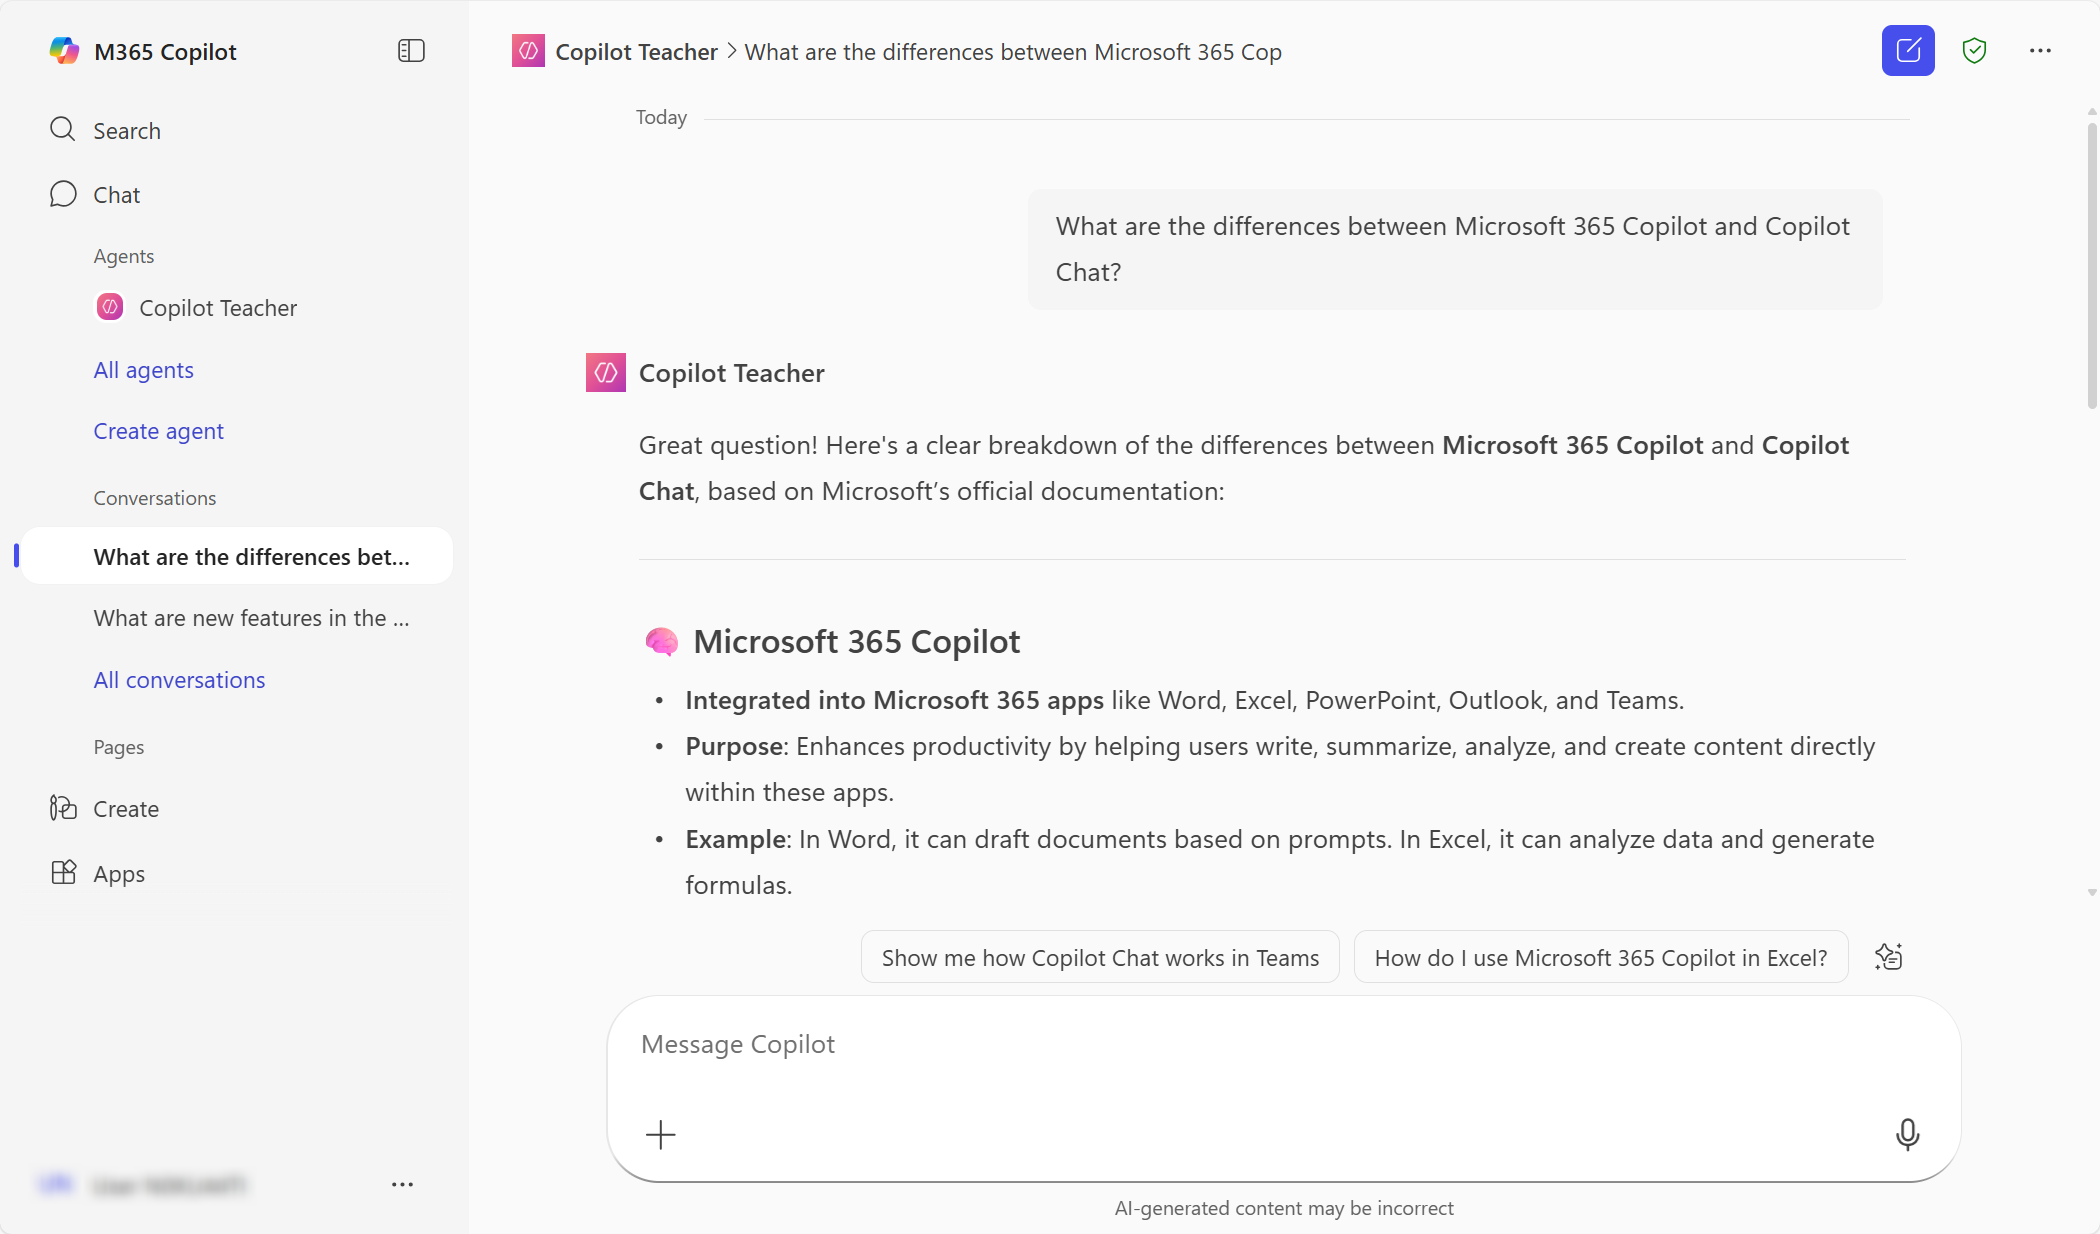Choose 'Show me how Copilot Chat works in Teams'
The height and width of the screenshot is (1234, 2100).
1099,958
